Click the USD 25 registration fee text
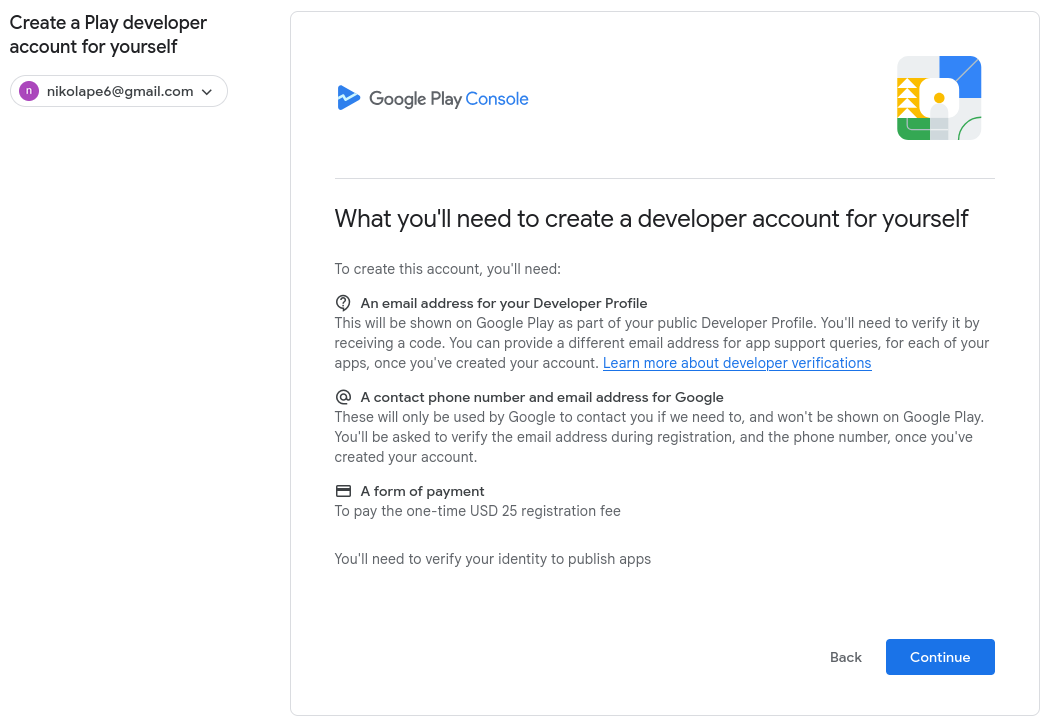This screenshot has width=1053, height=728. [x=477, y=511]
